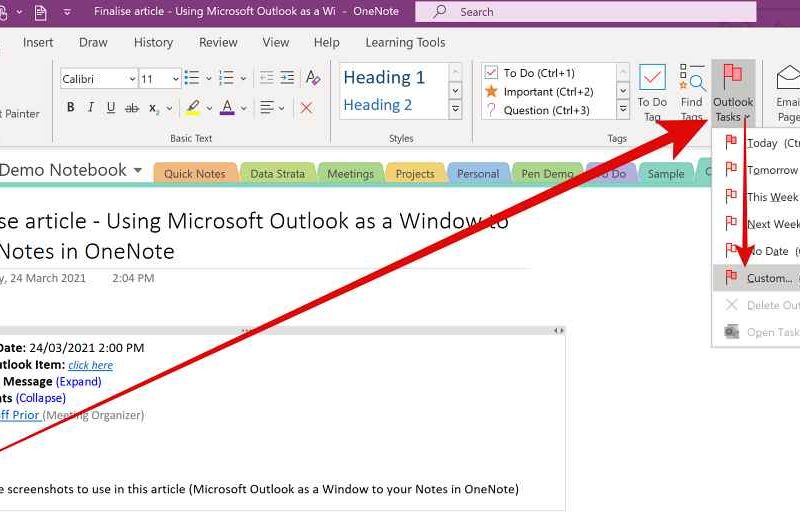The image size is (800, 525).
Task: Click the numbered list icon
Action: 226,78
